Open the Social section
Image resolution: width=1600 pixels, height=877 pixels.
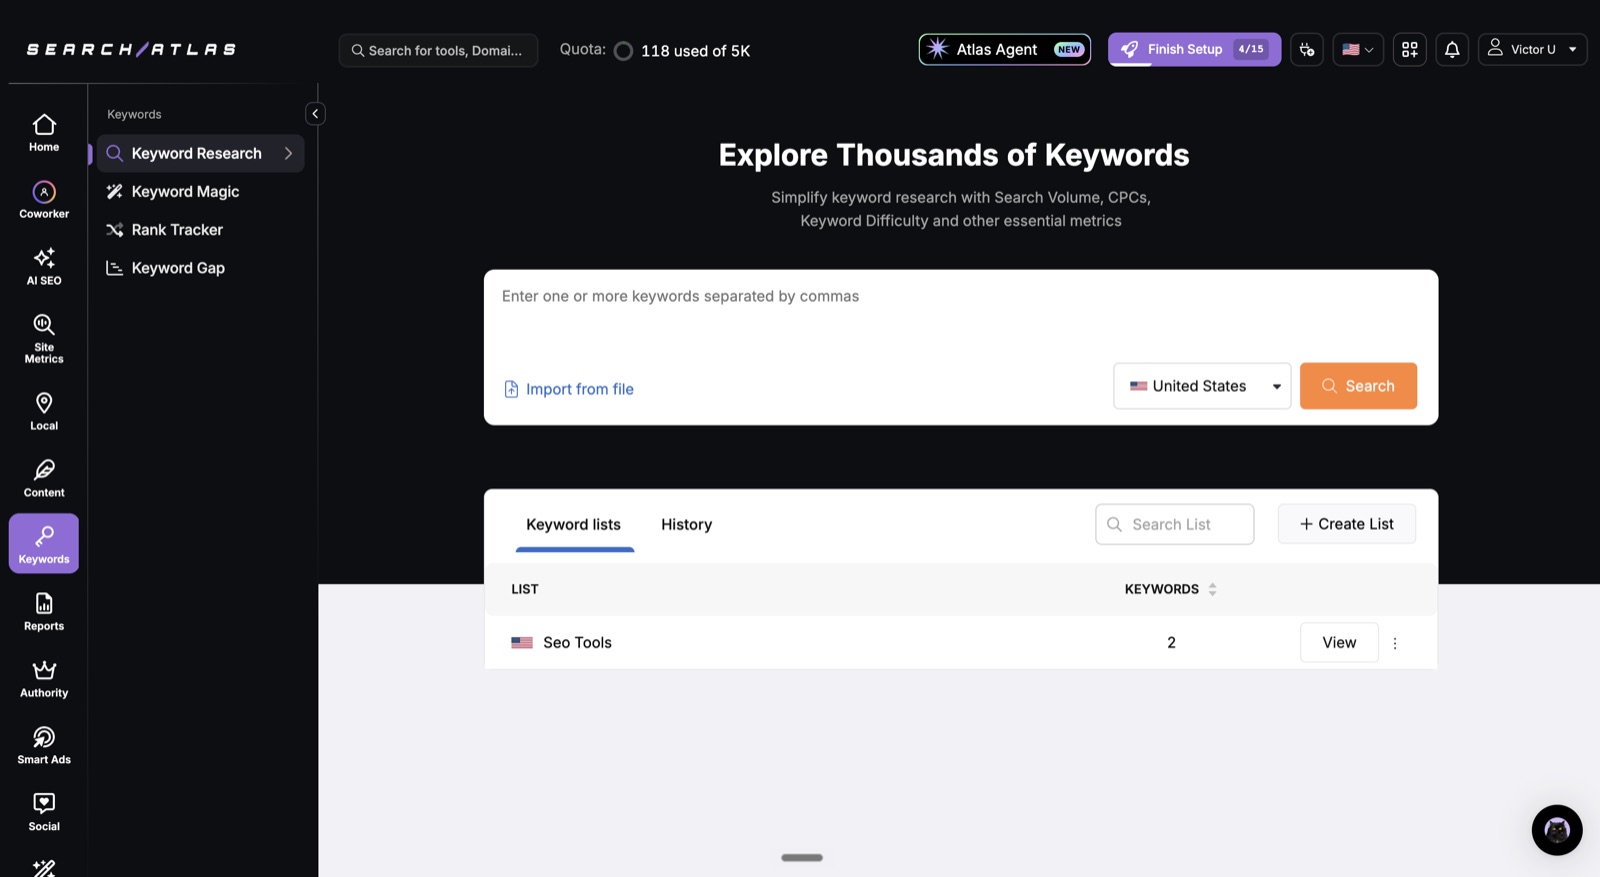(44, 813)
